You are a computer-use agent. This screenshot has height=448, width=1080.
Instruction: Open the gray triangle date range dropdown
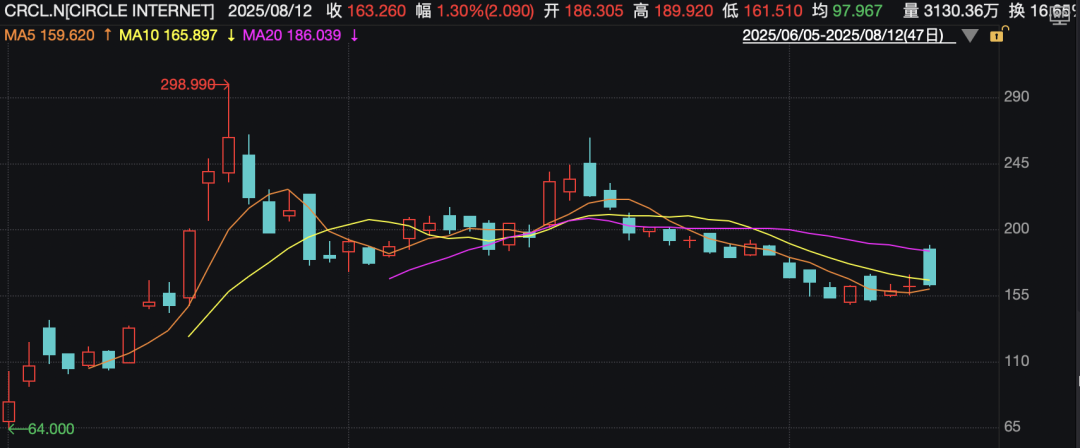pyautogui.click(x=970, y=36)
